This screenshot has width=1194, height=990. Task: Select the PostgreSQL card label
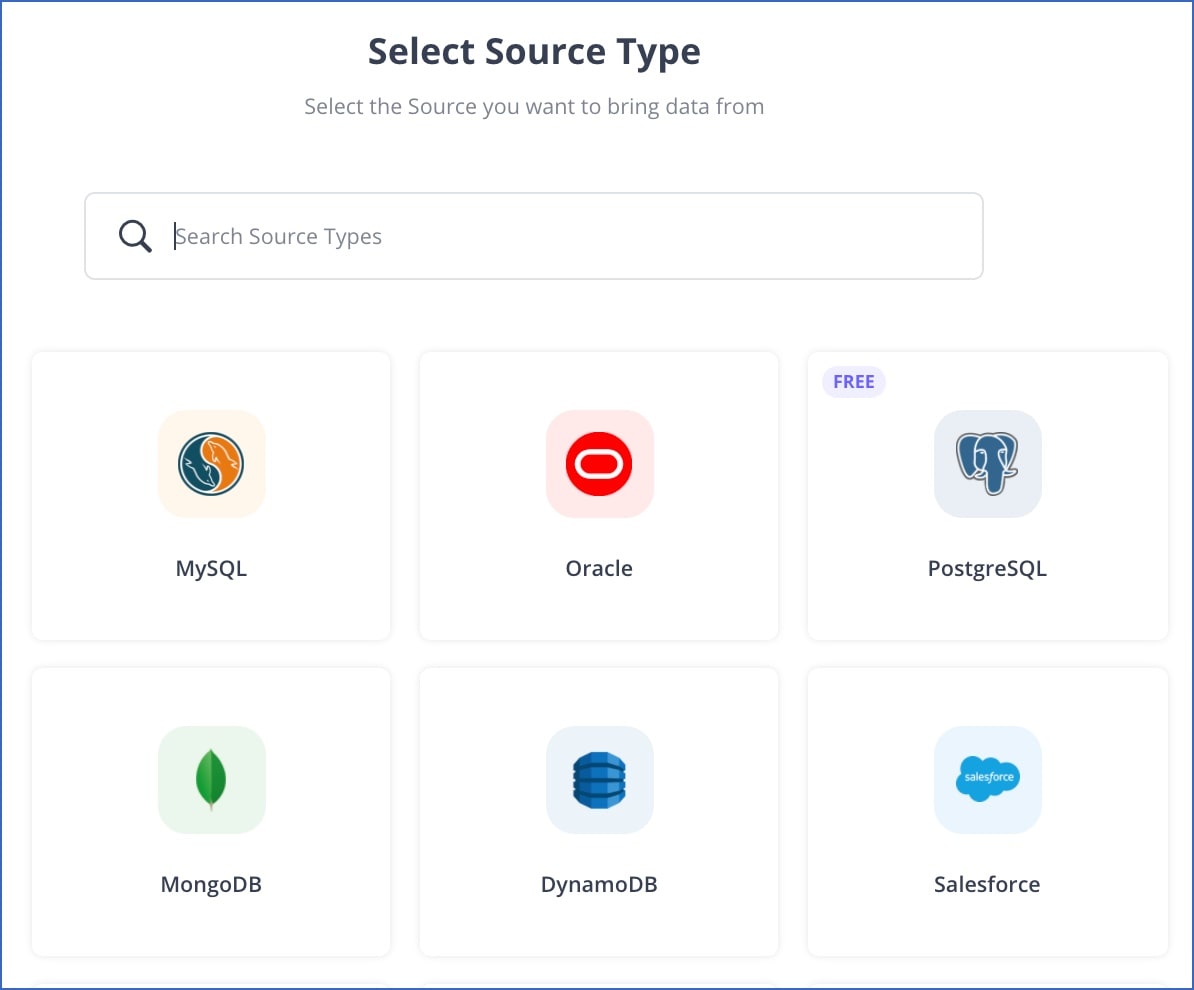pos(987,569)
